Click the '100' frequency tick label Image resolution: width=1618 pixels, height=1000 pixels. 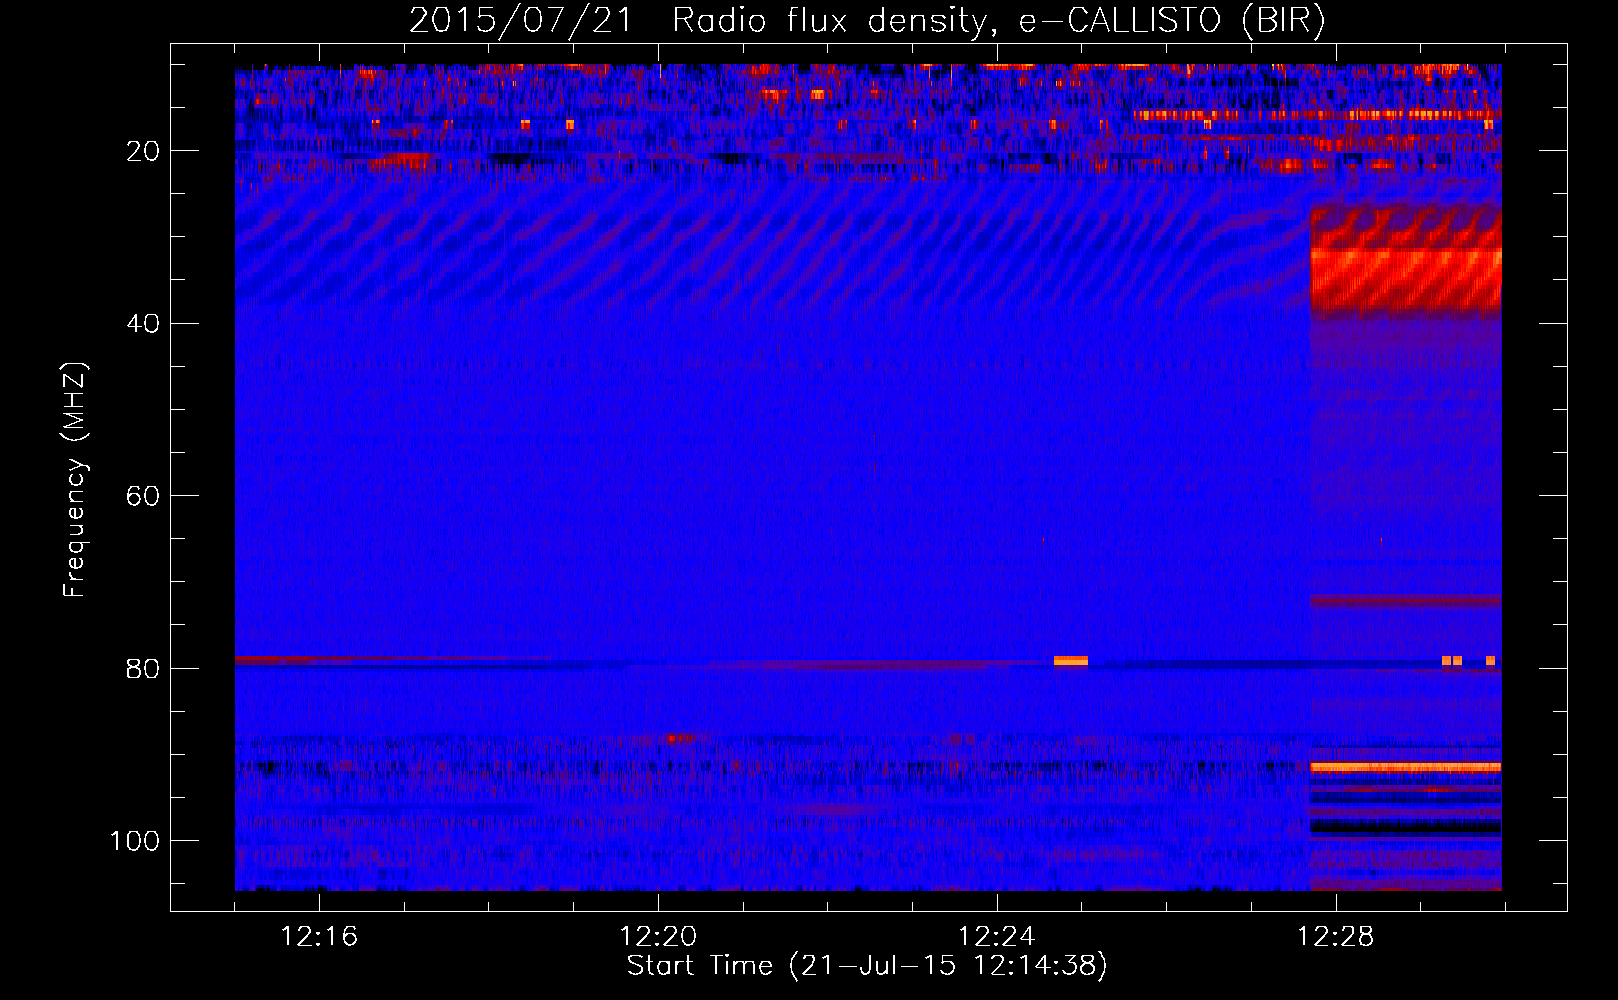click(135, 841)
